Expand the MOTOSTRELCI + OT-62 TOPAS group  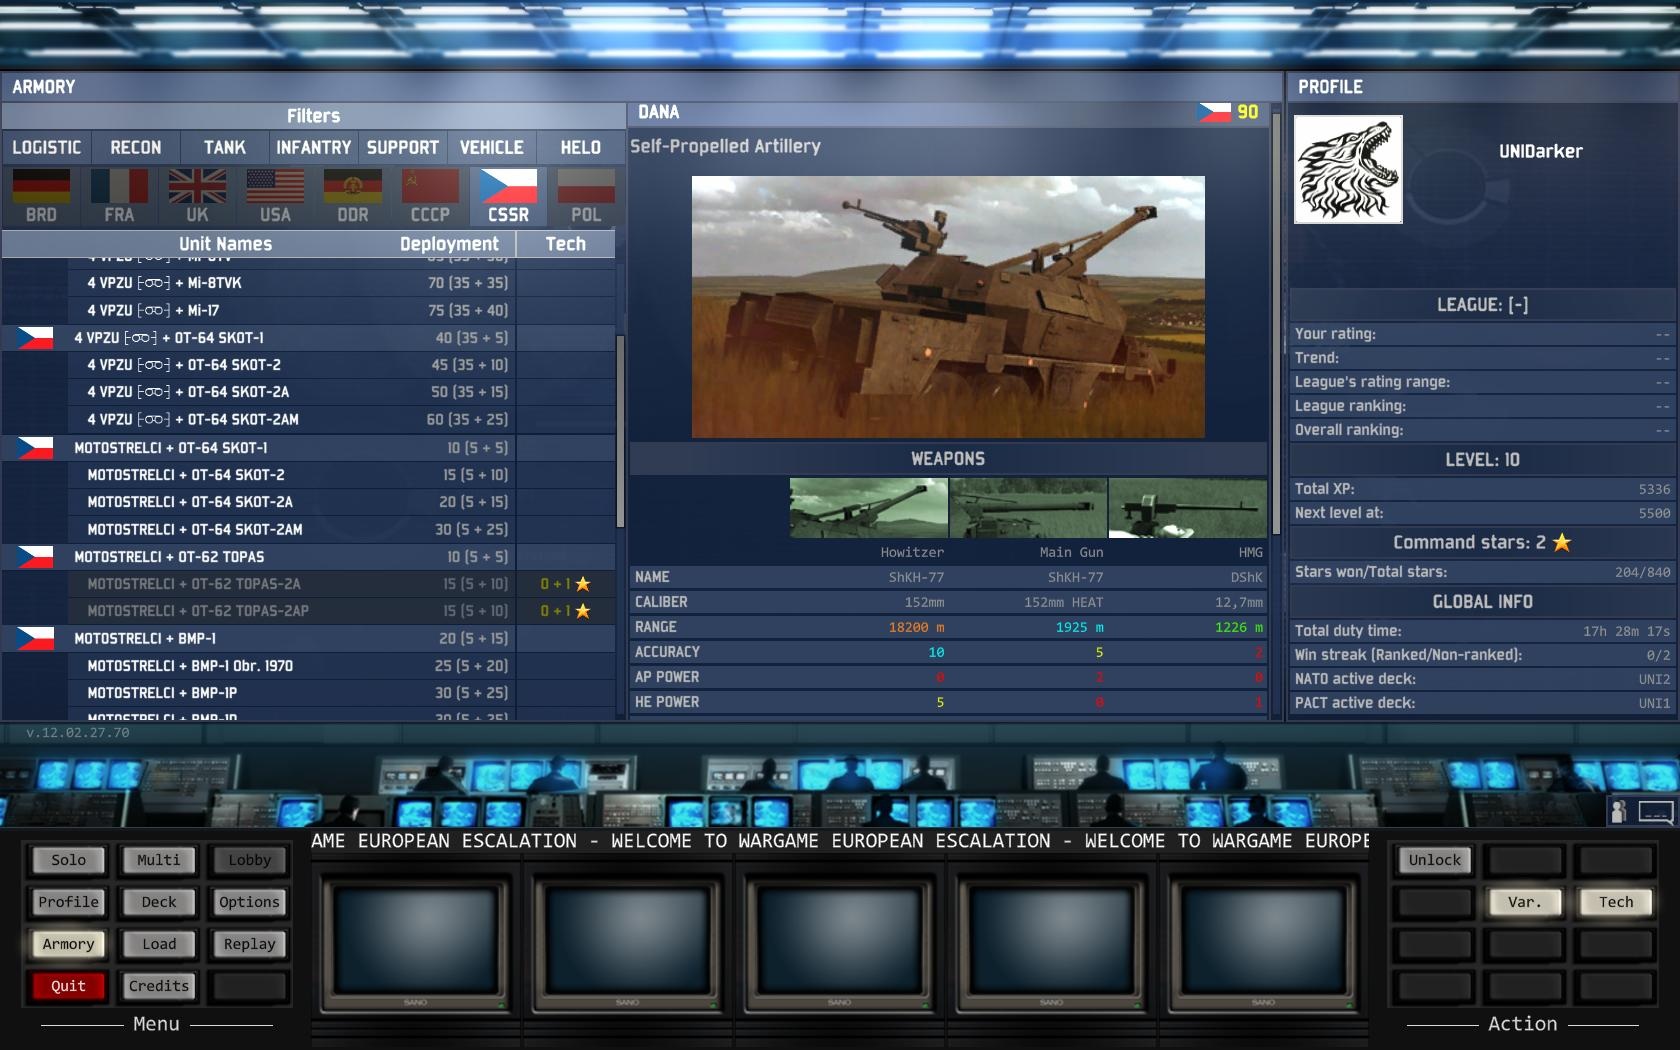point(35,557)
